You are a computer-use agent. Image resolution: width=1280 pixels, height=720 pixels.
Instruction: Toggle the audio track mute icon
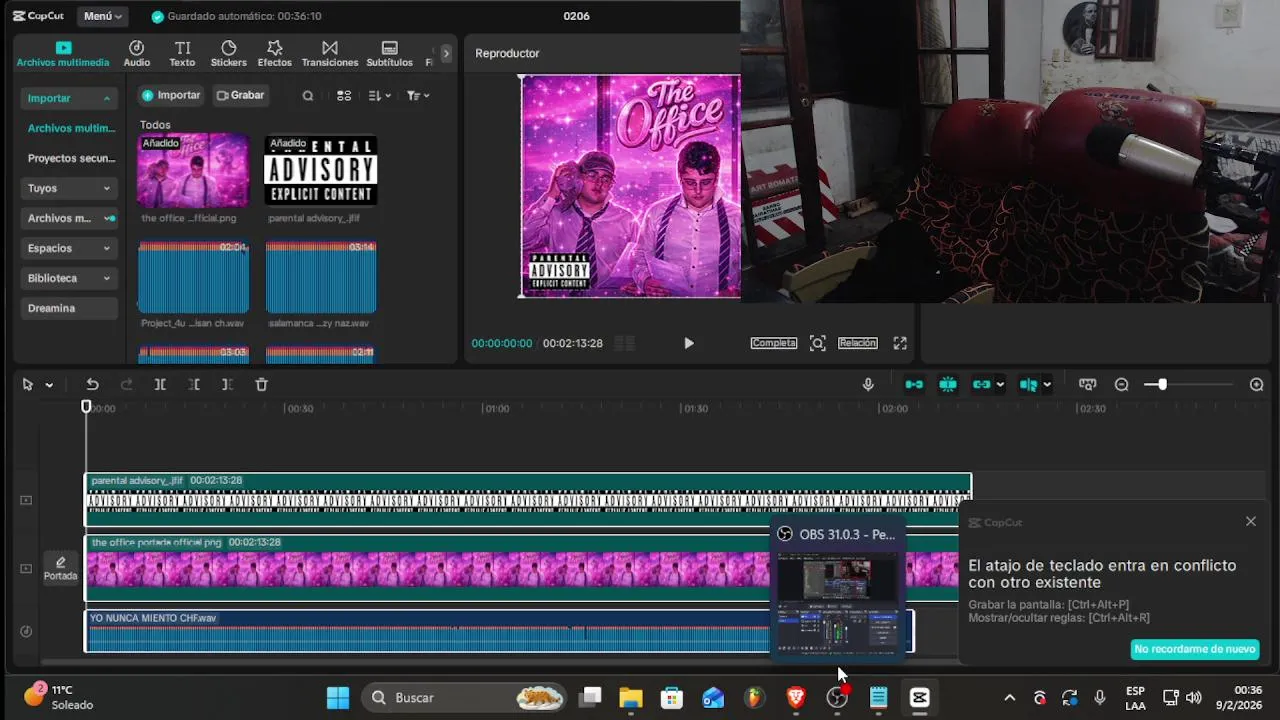tap(26, 631)
